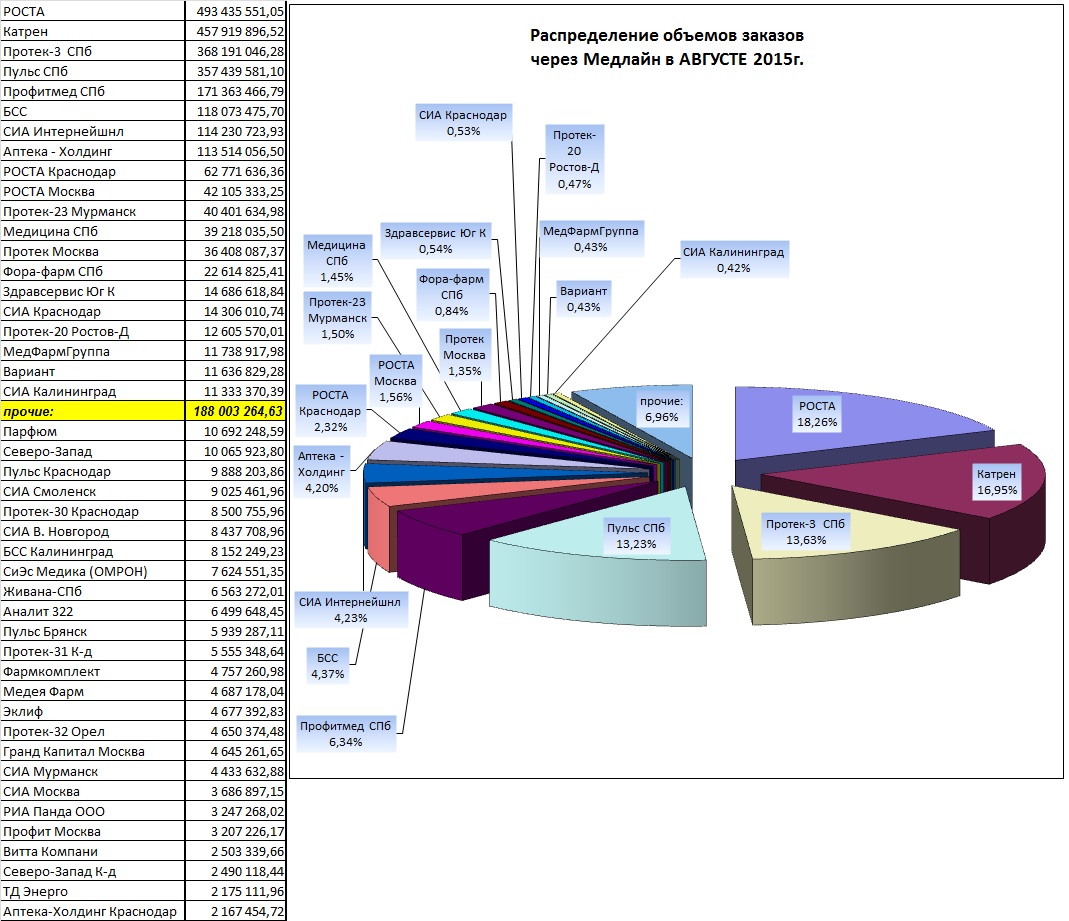
Task: Select the 'Протек-3 СПб 13,63%' data label
Action: point(805,532)
